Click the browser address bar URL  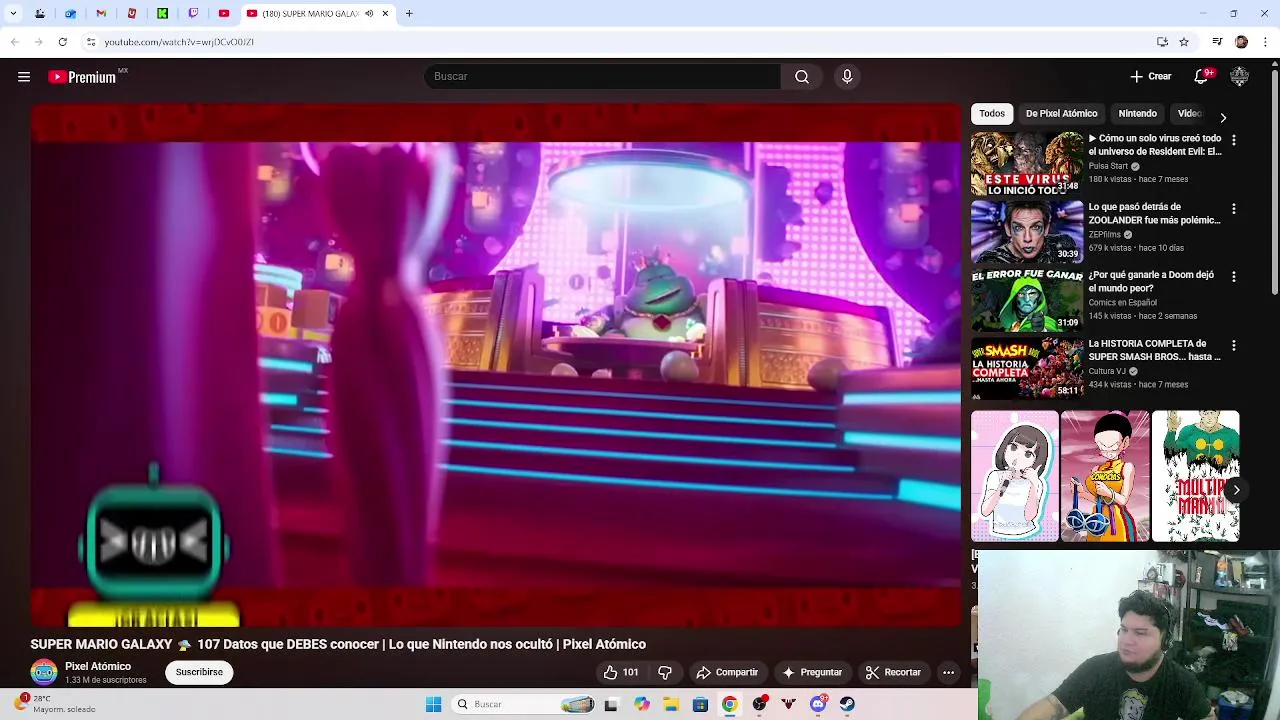[179, 42]
